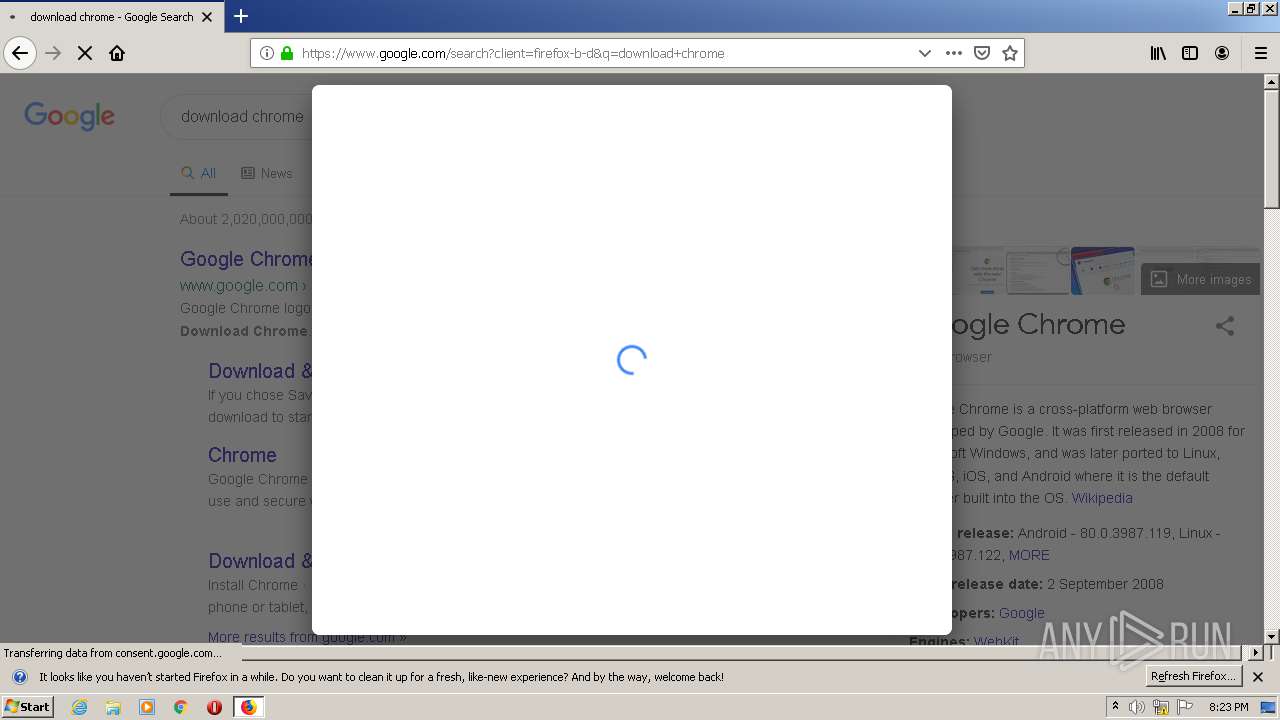Click the vertical scrollbar down arrow
The image size is (1280, 720).
1272,636
